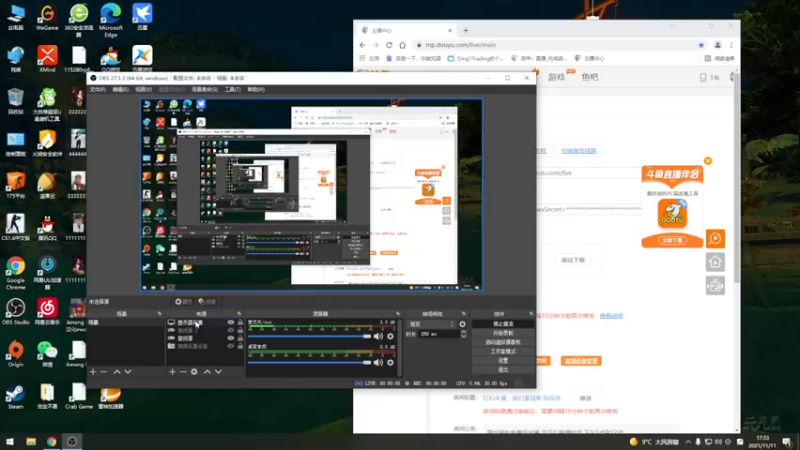Open Chrome three-dot menu
This screenshot has height=450, width=800.
731,45
